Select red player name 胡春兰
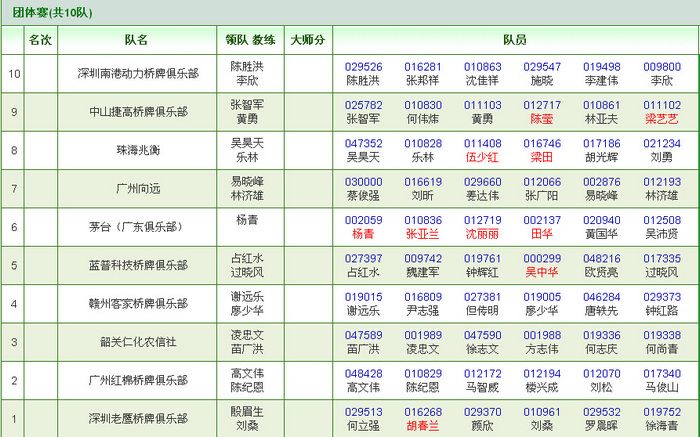Screen dimensions: 700x437 click(423, 426)
